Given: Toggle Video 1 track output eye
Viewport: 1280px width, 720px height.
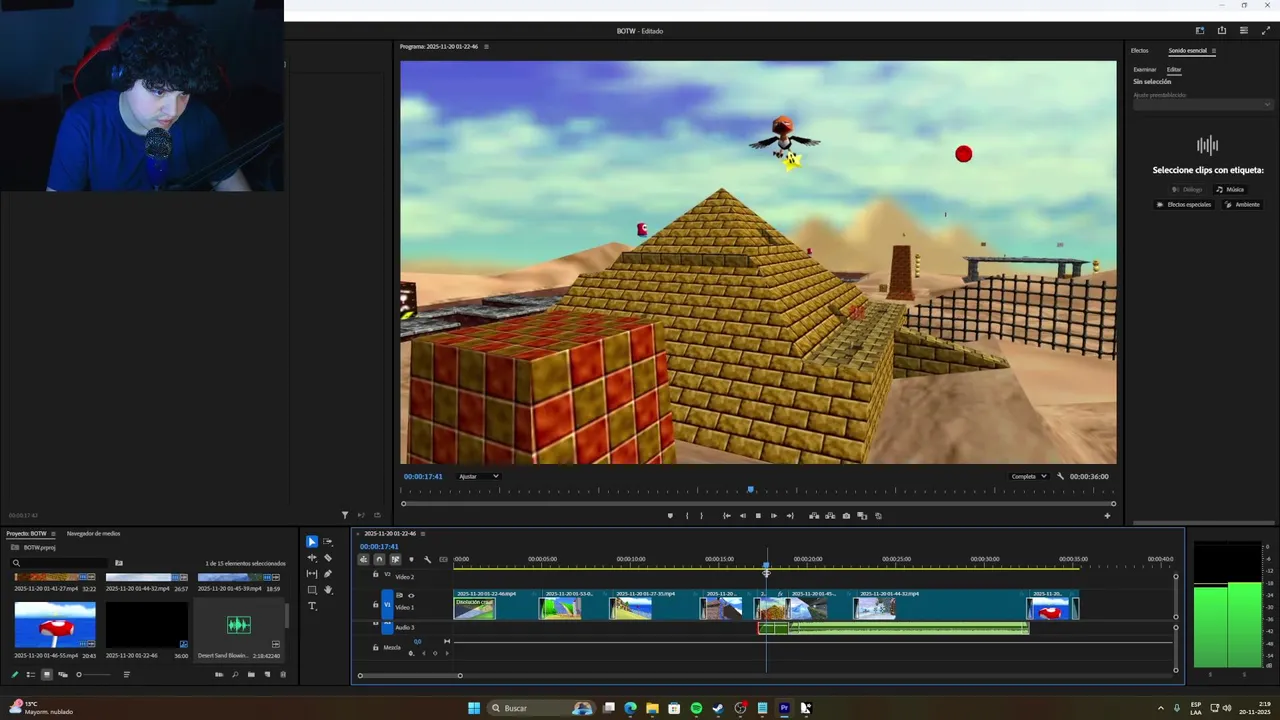Looking at the screenshot, I should [411, 596].
